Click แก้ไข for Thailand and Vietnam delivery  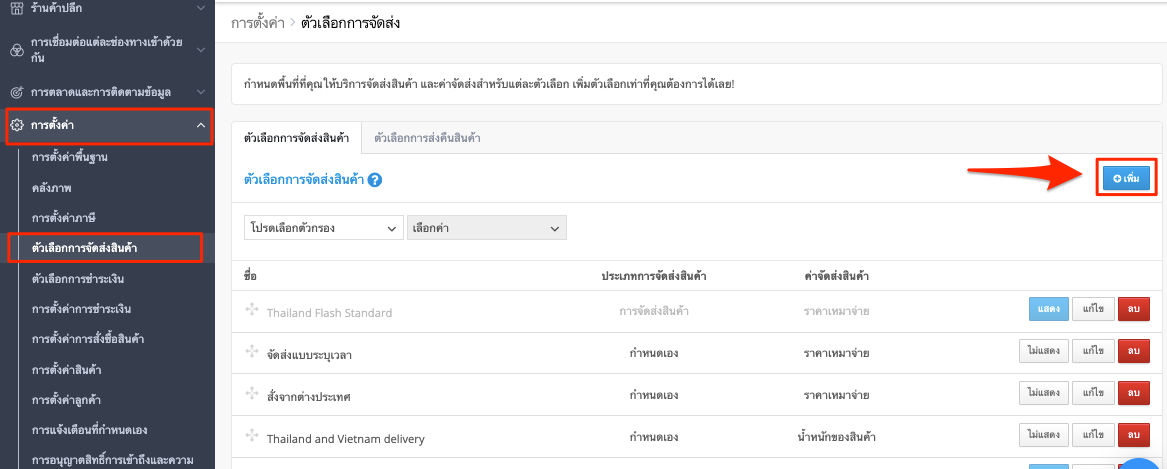click(x=1093, y=434)
